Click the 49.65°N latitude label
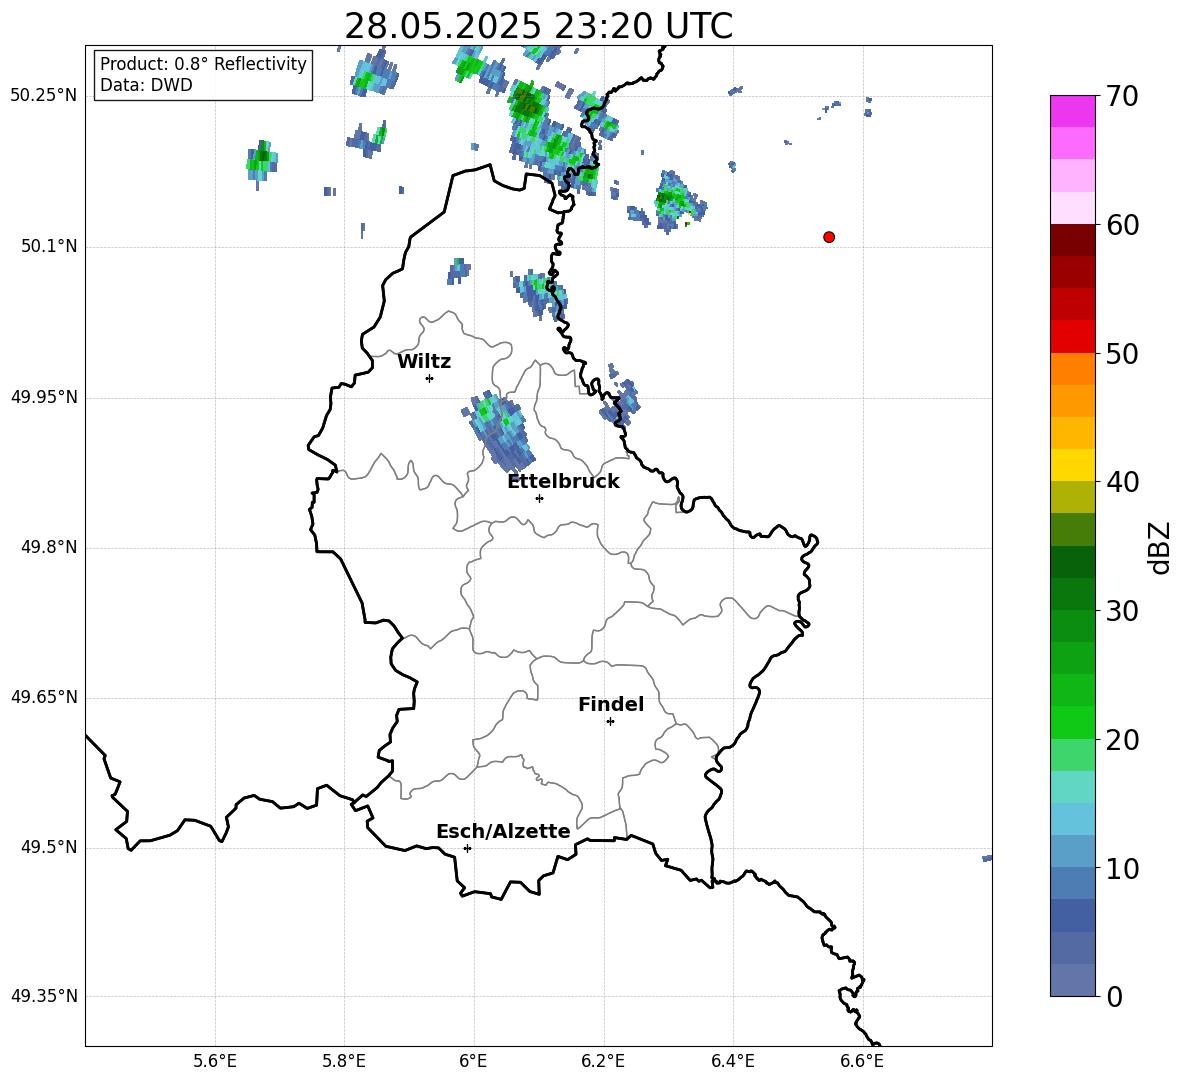The width and height of the screenshot is (1184, 1081). tap(44, 697)
